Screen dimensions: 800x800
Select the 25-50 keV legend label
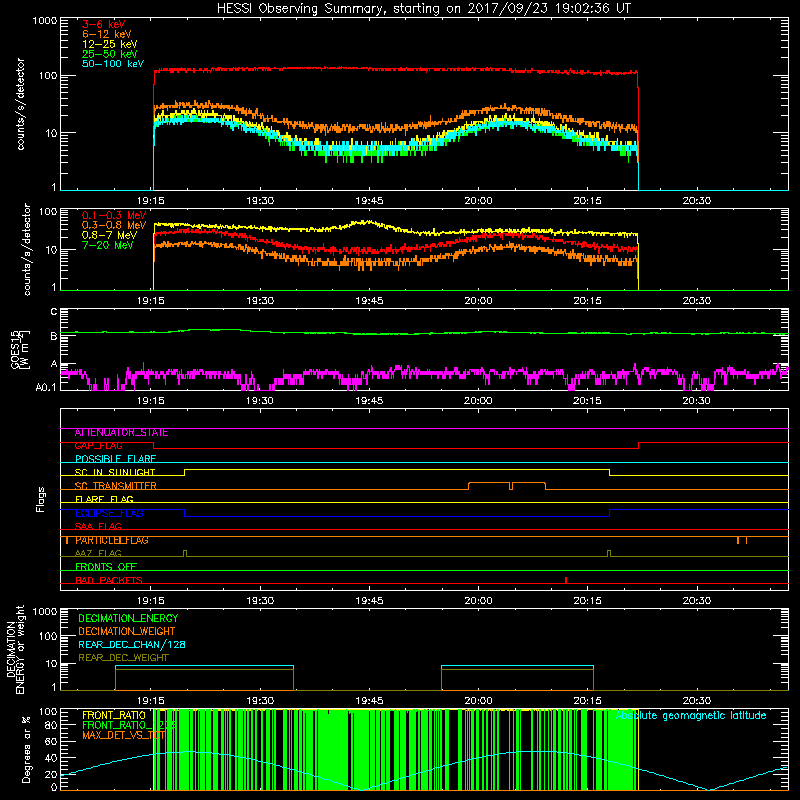[x=110, y=54]
